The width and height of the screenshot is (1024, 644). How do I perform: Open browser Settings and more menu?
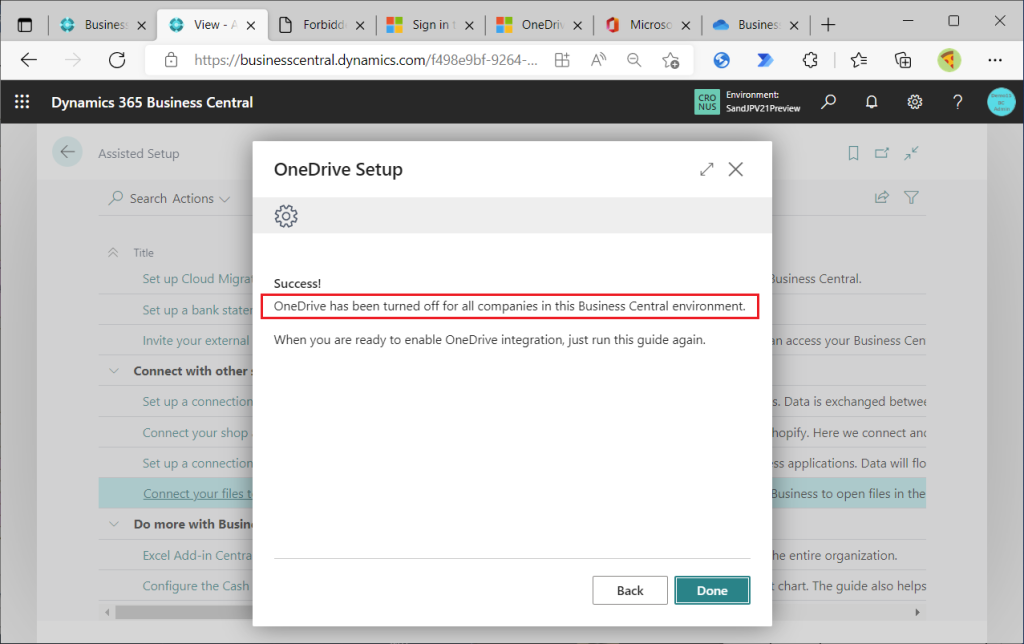pos(995,60)
